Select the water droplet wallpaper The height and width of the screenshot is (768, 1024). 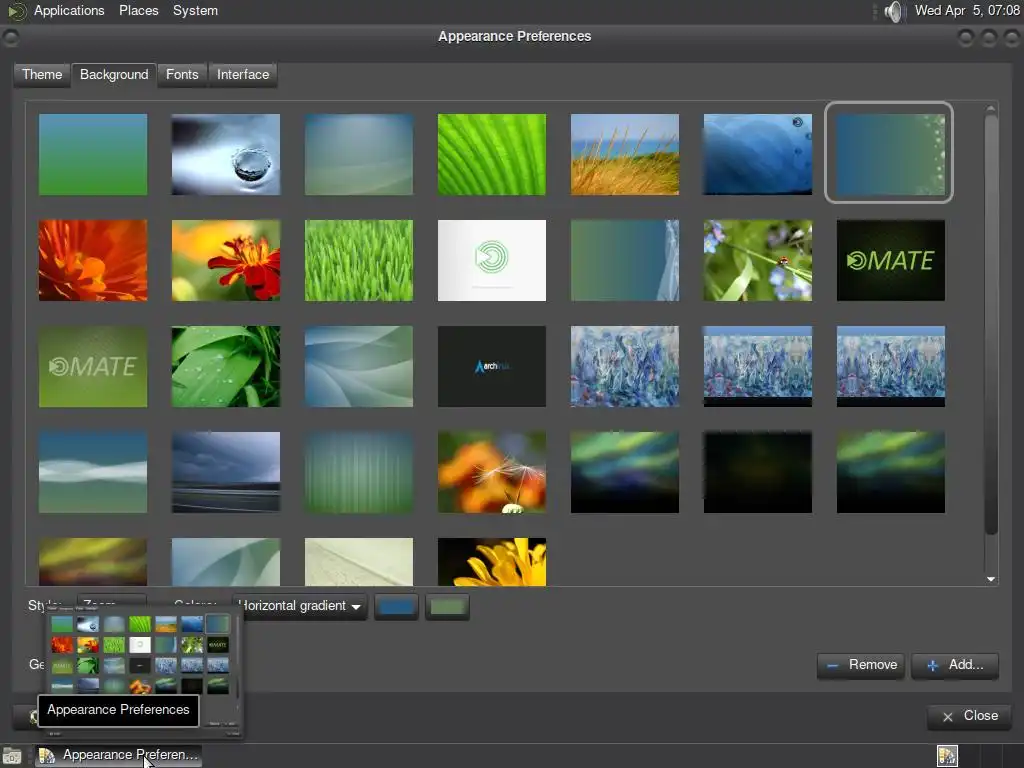tap(226, 154)
